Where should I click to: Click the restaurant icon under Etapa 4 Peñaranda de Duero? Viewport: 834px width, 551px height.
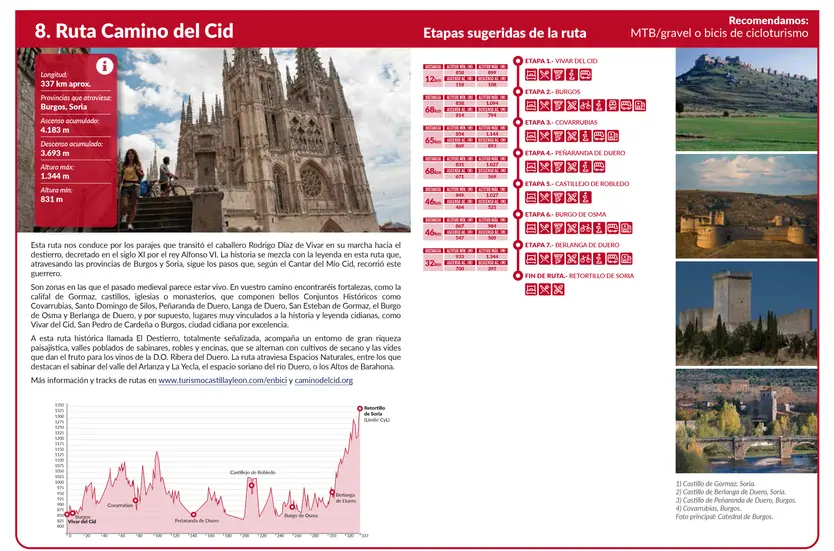[x=545, y=166]
